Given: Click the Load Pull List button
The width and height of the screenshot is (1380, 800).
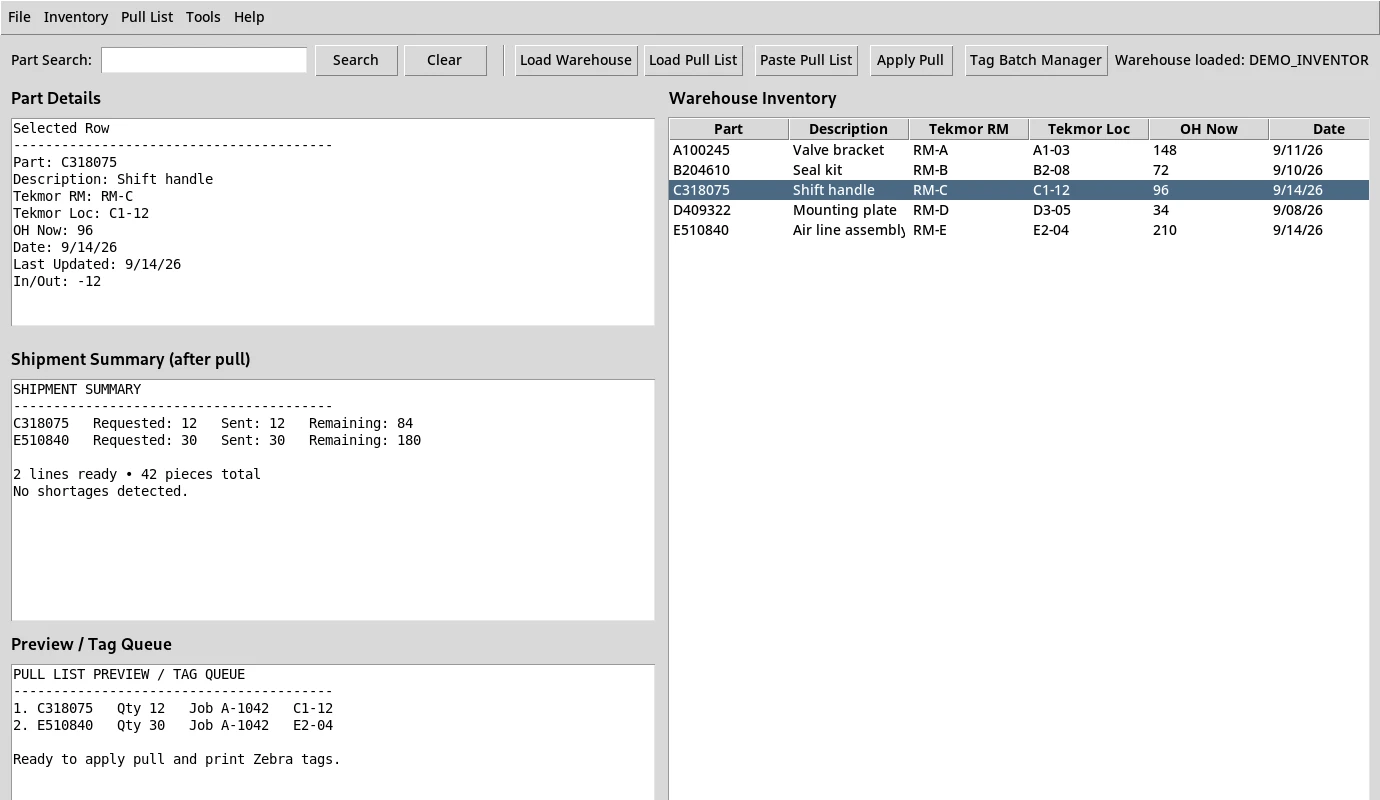Looking at the screenshot, I should click(x=693, y=60).
